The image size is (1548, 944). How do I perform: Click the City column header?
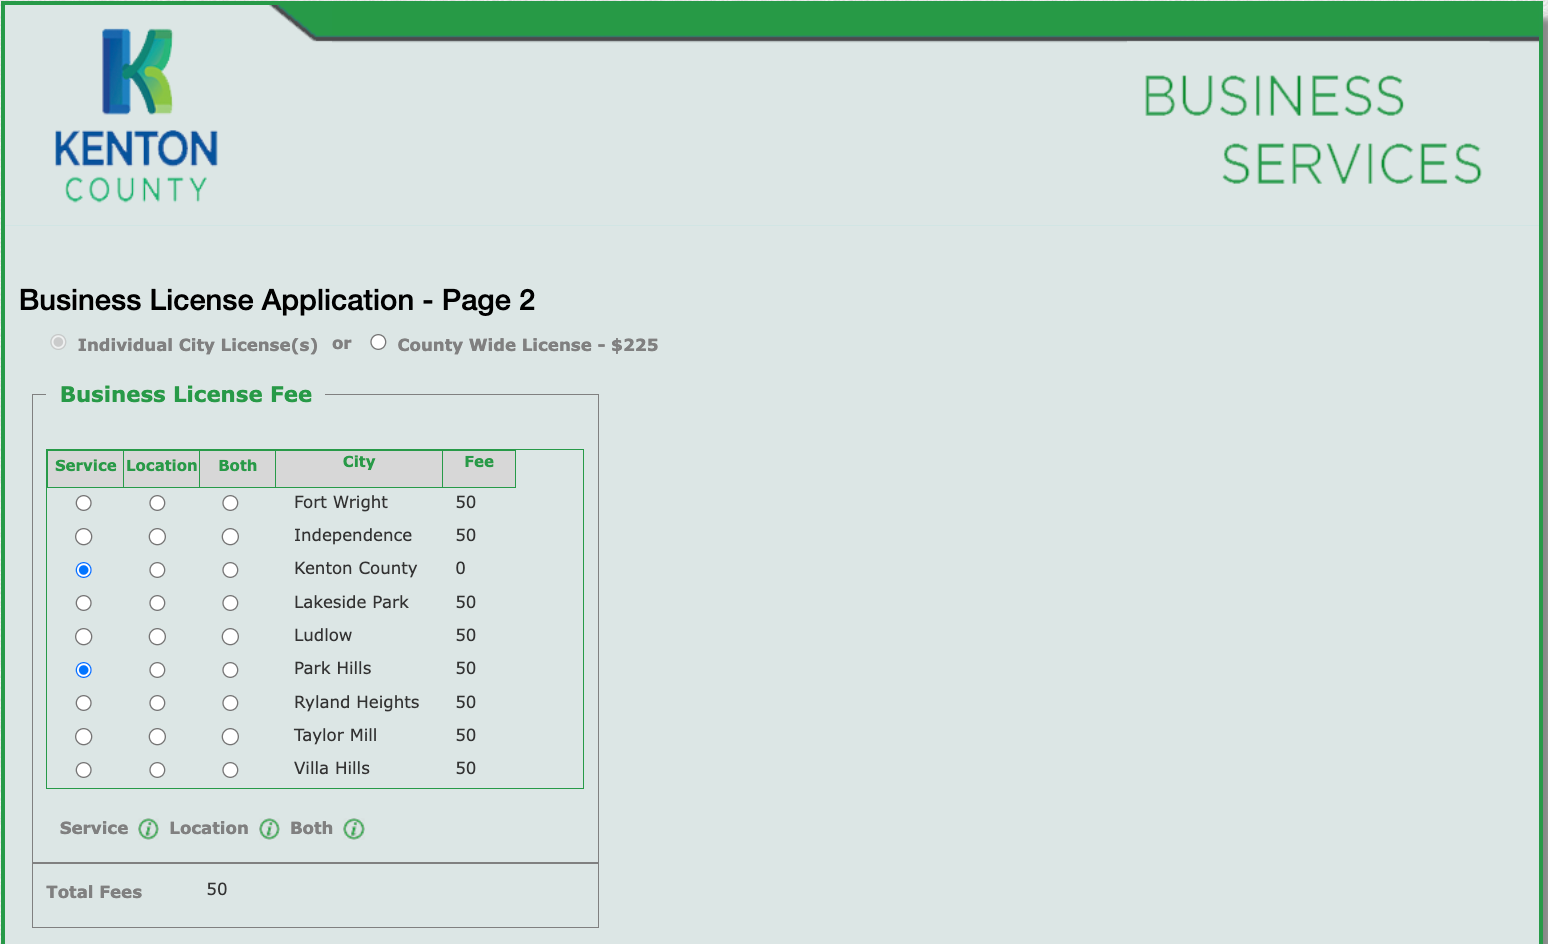[x=358, y=462]
